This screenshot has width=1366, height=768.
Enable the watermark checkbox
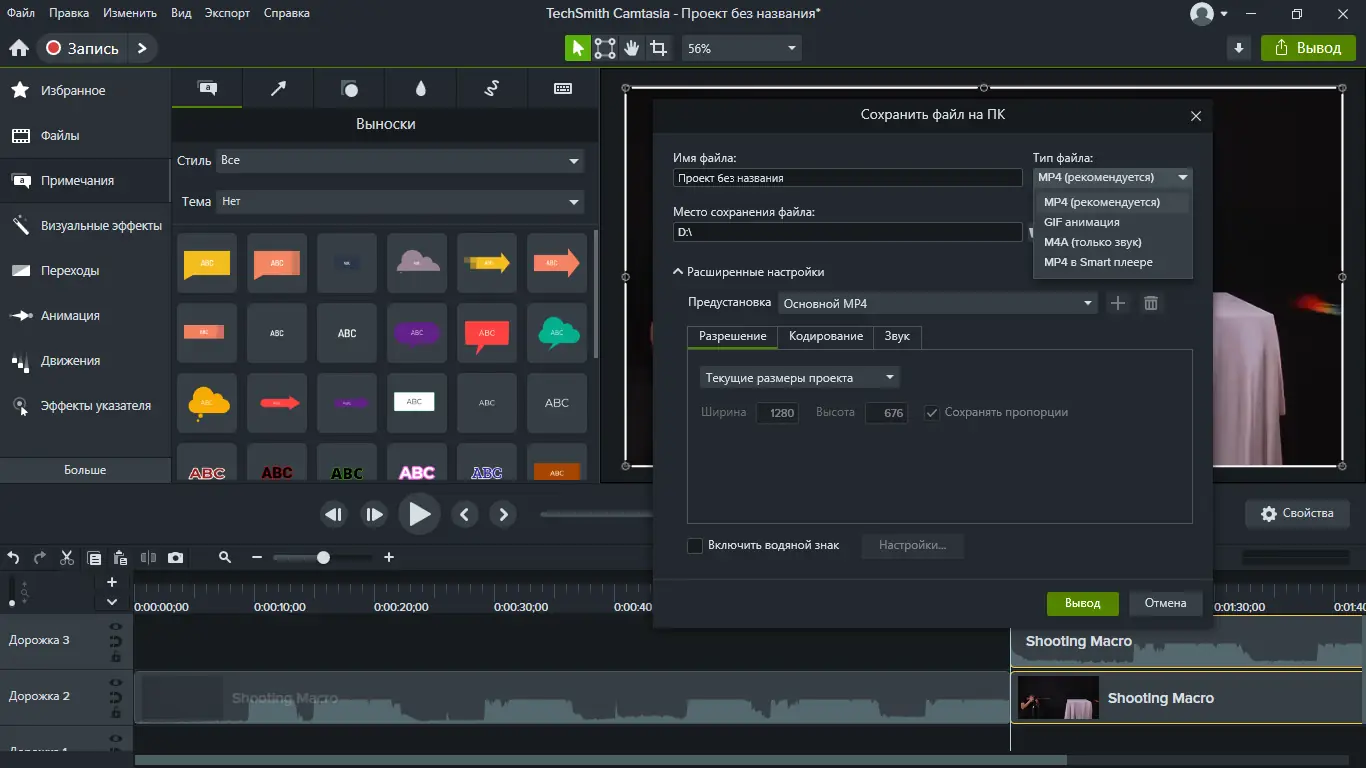pyautogui.click(x=695, y=546)
